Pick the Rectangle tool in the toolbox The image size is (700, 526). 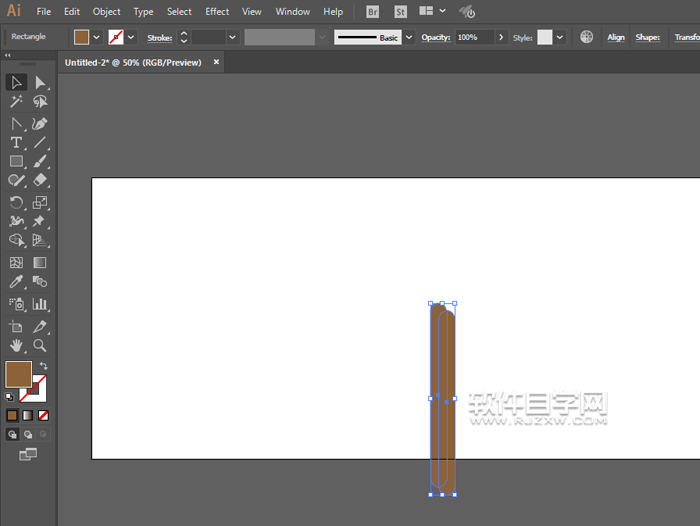pyautogui.click(x=17, y=161)
